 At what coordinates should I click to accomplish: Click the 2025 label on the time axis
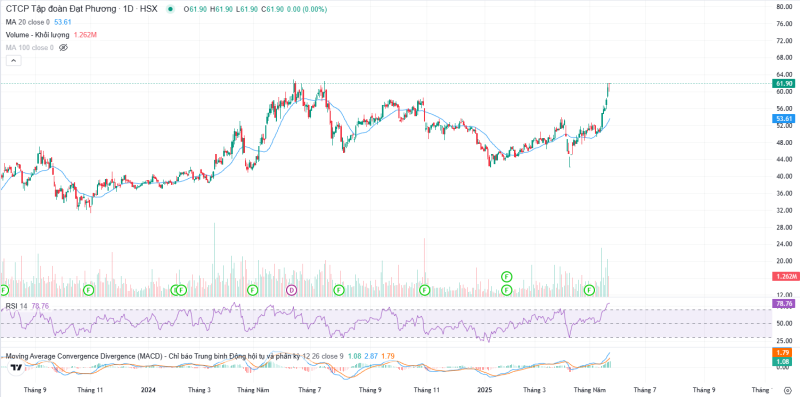click(485, 390)
